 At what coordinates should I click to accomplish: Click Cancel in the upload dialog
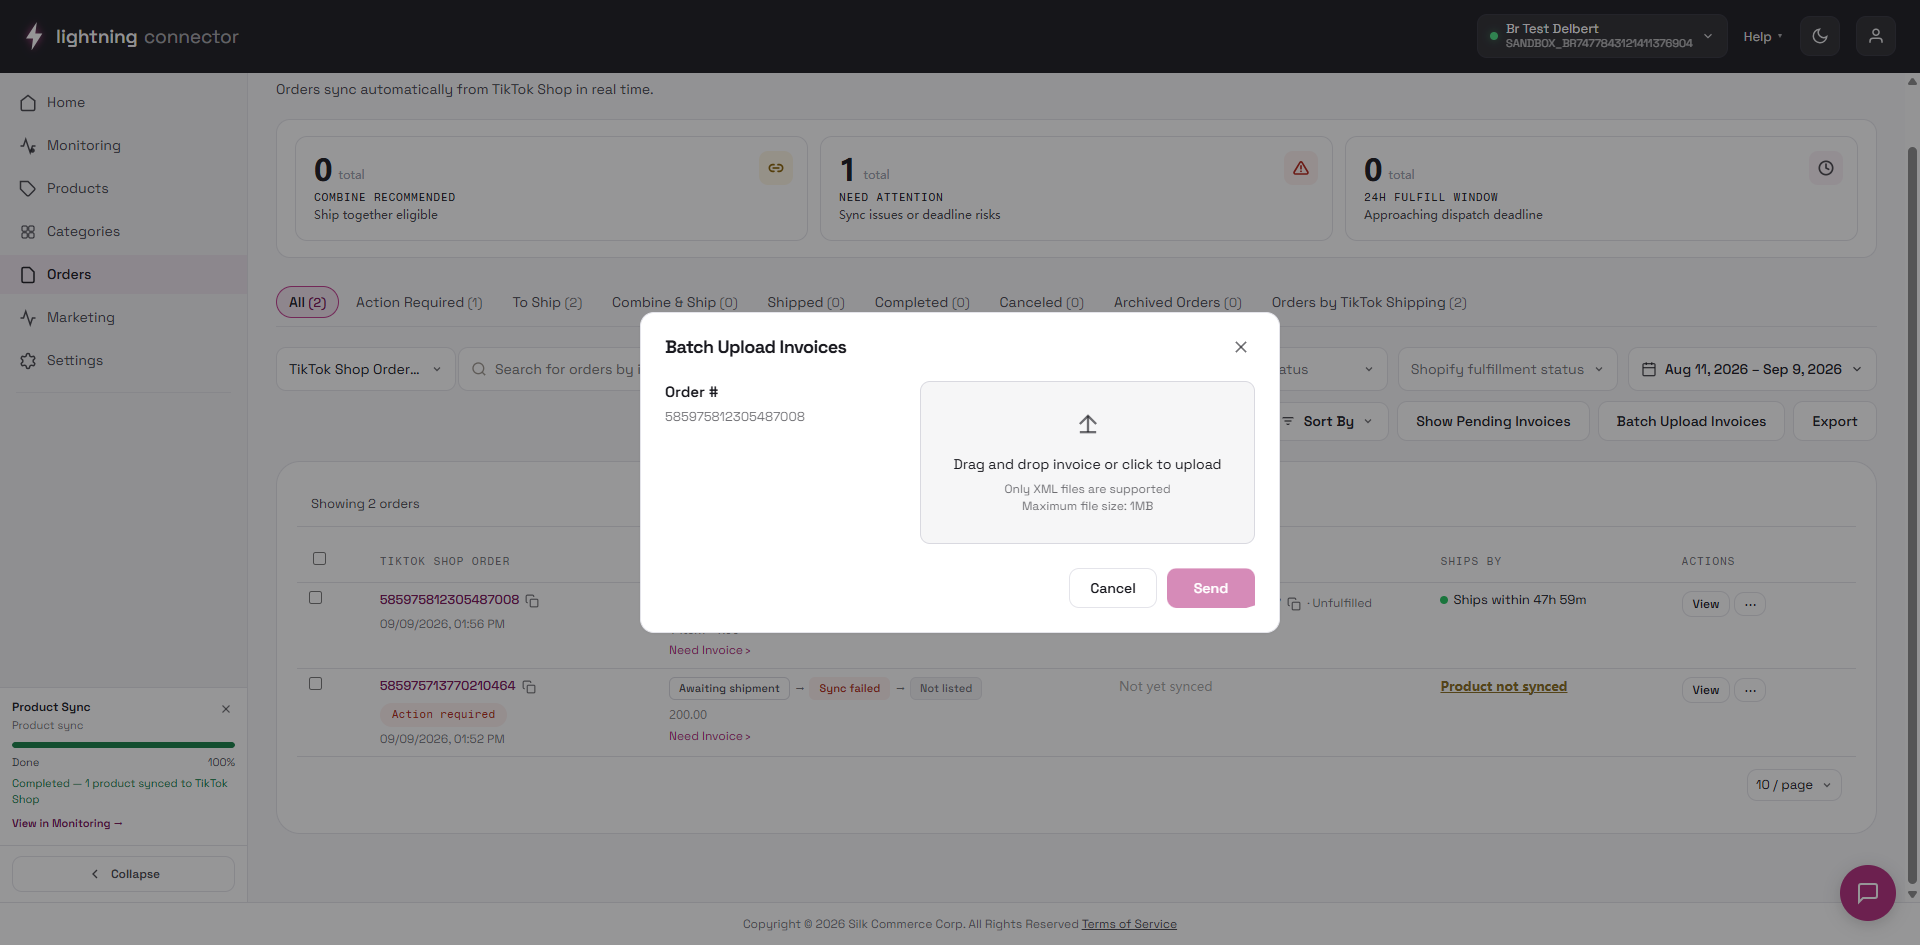[1113, 588]
